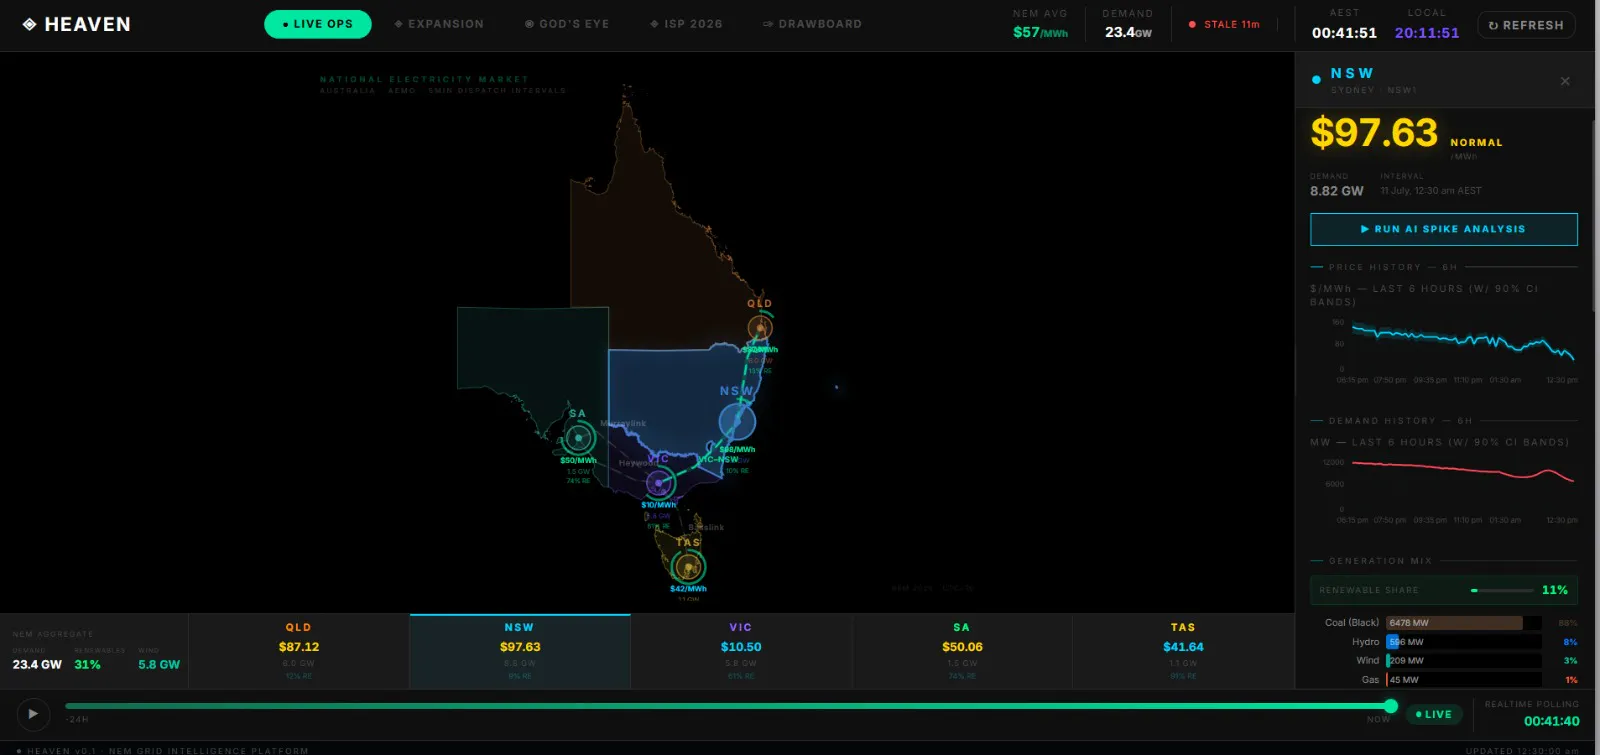This screenshot has width=1600, height=755.
Task: Run AI spike analysis
Action: [x=1443, y=229]
